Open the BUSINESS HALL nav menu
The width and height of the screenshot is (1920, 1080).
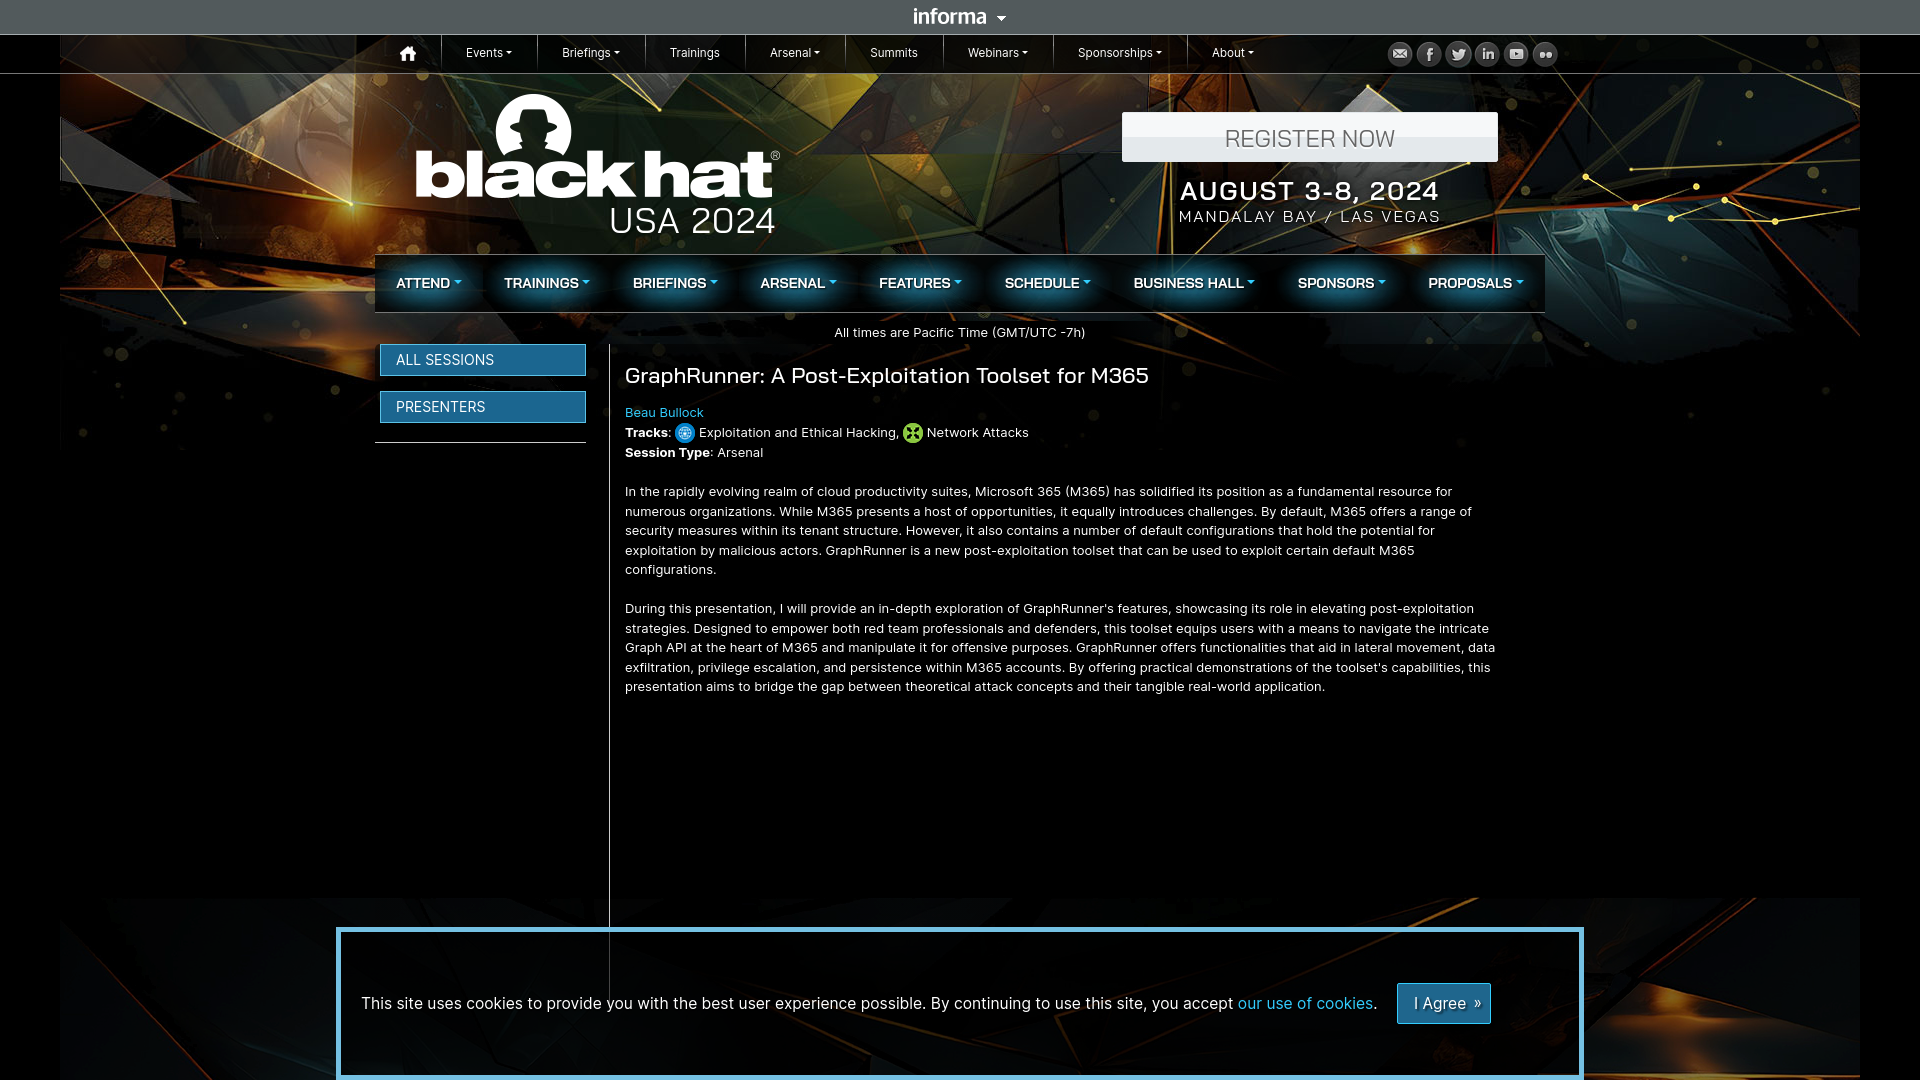[x=1194, y=283]
